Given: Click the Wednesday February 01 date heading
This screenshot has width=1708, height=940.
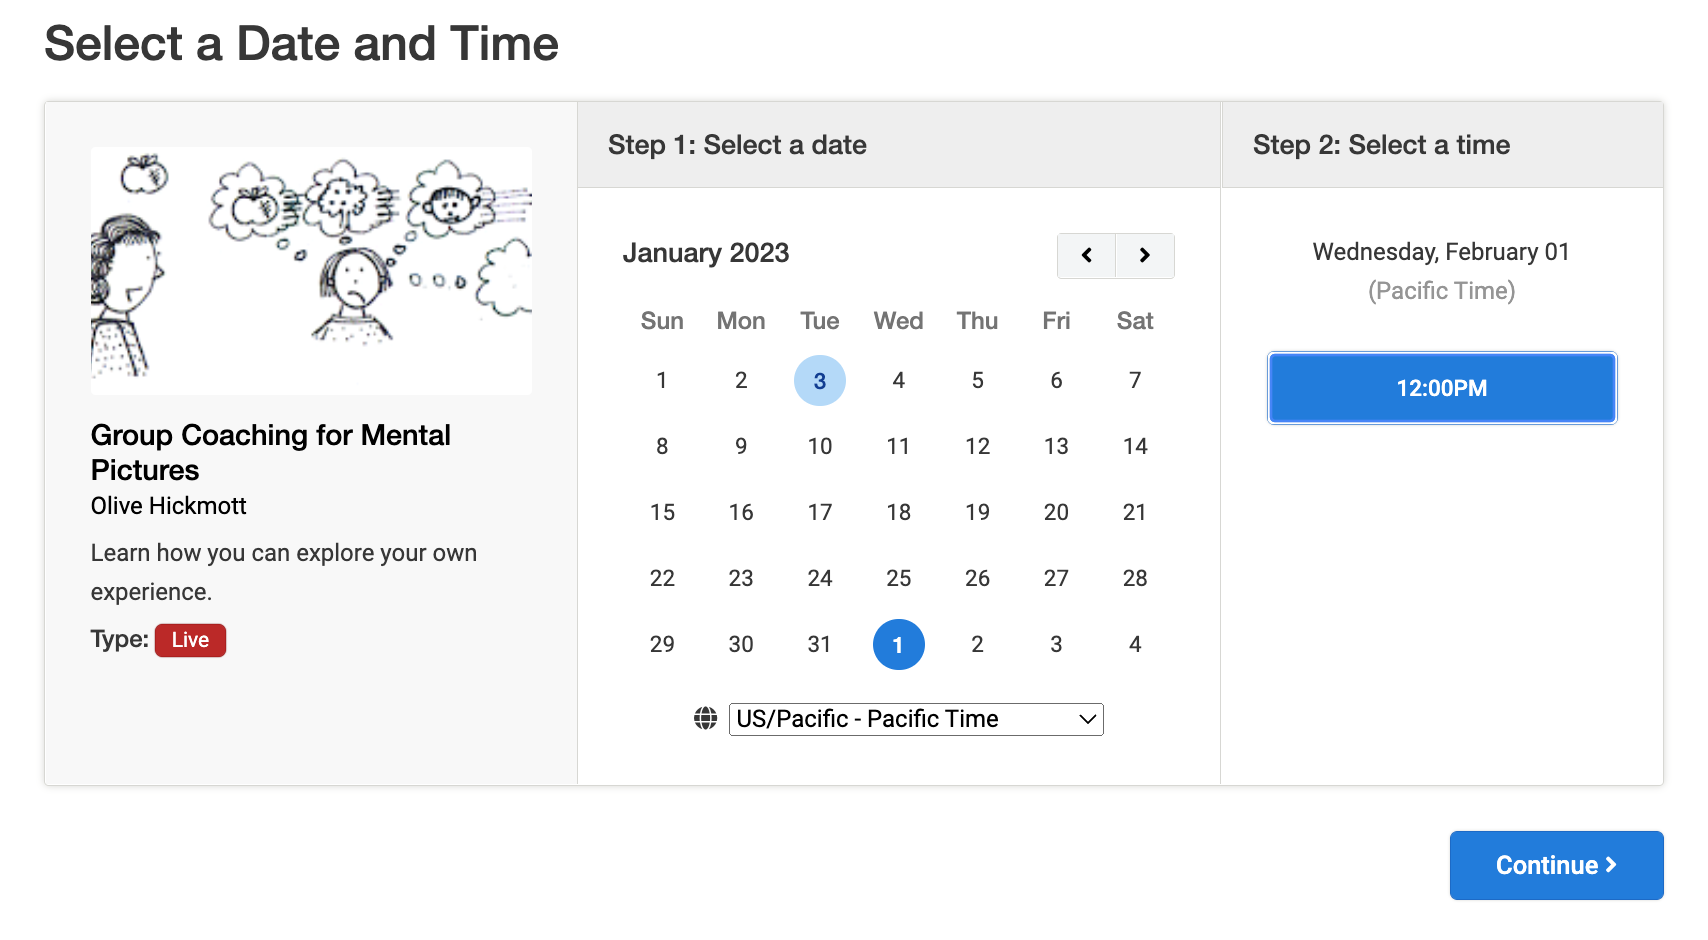Looking at the screenshot, I should [x=1441, y=252].
